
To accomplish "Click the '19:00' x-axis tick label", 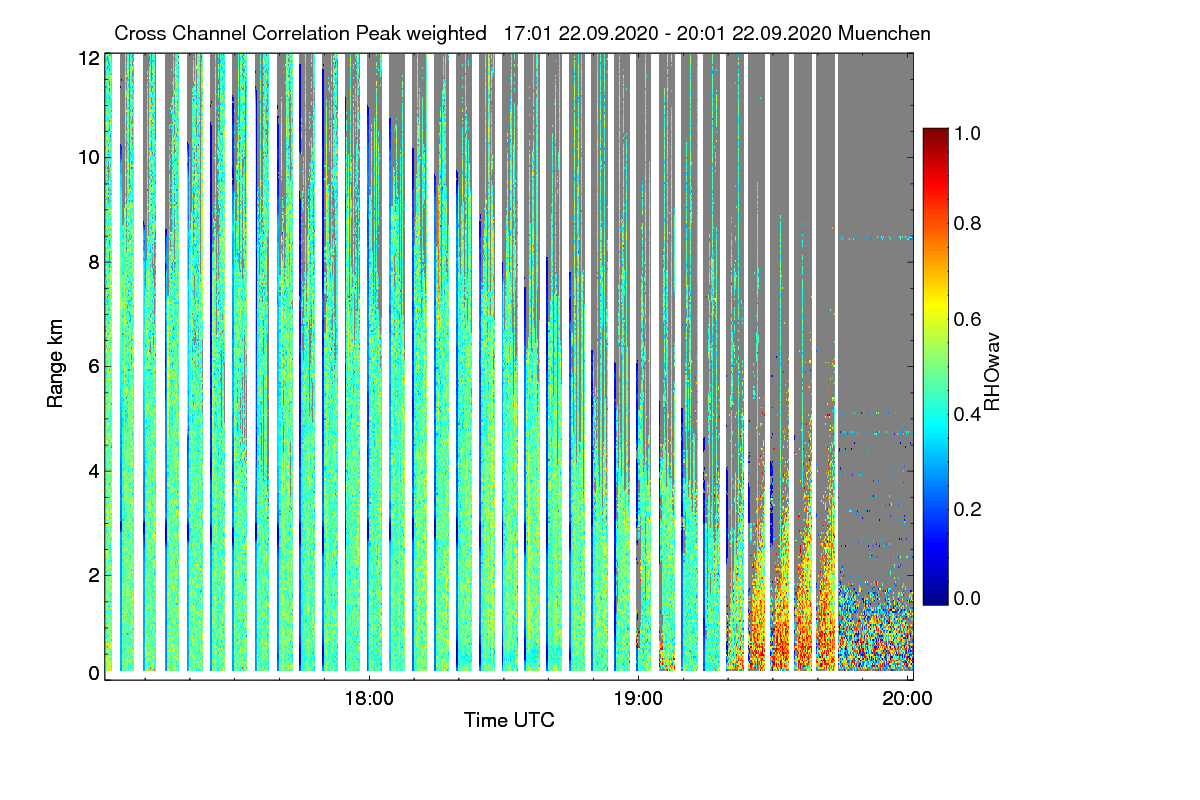I will pyautogui.click(x=638, y=699).
